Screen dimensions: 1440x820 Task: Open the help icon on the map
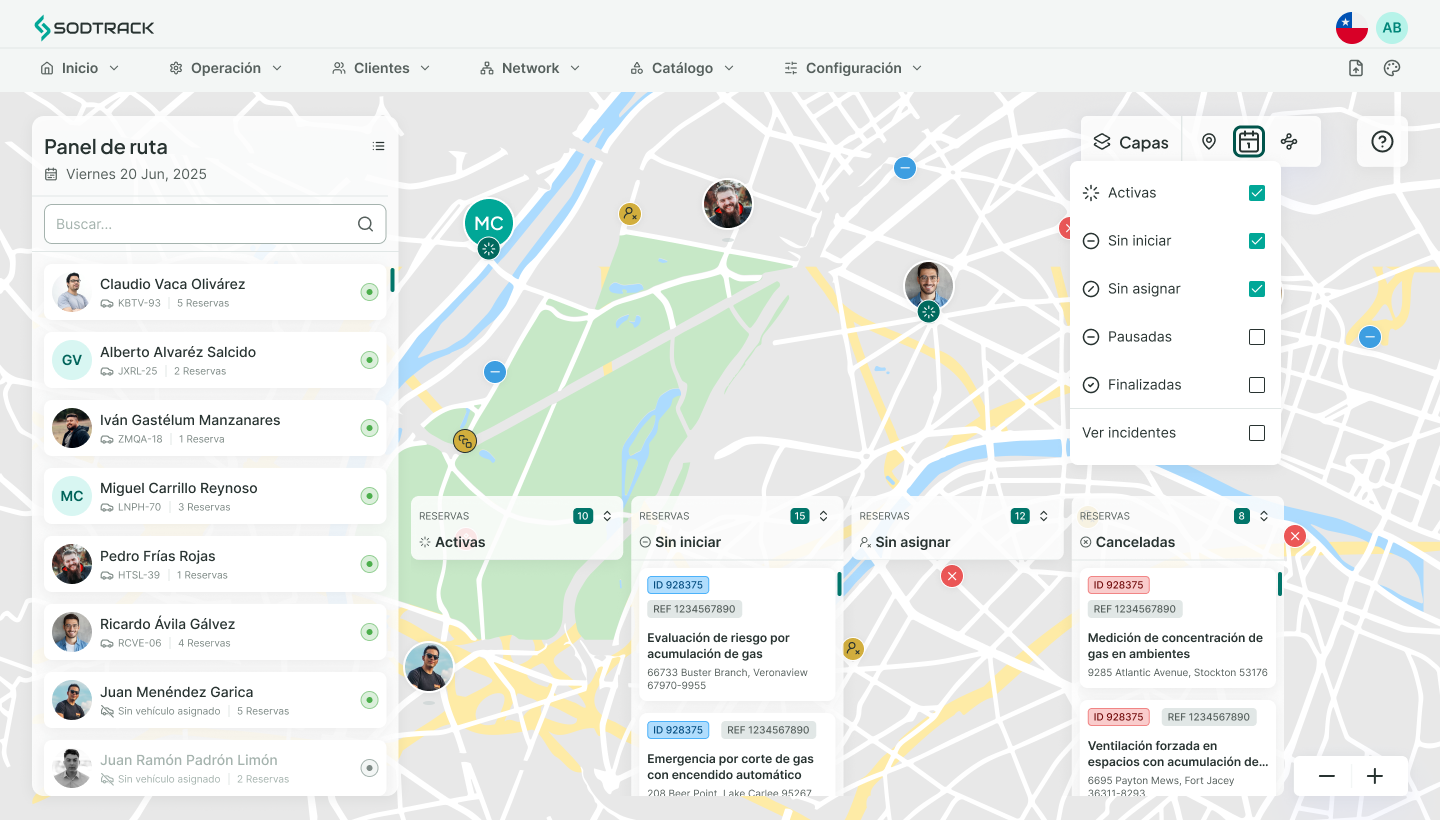pyautogui.click(x=1381, y=141)
